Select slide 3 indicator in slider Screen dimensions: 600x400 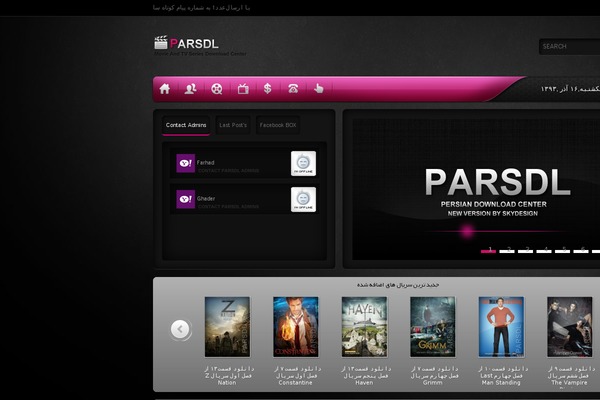tap(525, 250)
